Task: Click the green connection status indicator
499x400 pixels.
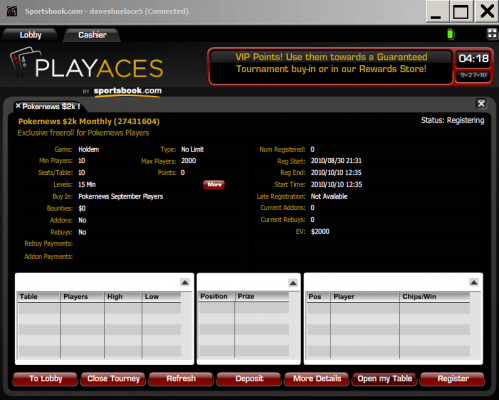Action: click(450, 34)
